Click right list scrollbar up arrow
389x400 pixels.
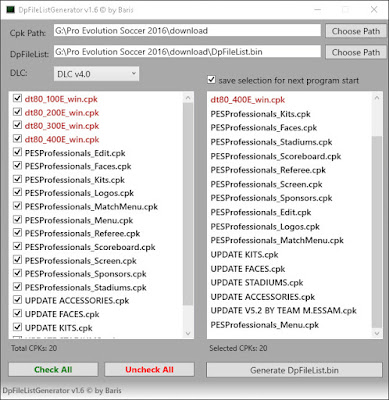(377, 98)
